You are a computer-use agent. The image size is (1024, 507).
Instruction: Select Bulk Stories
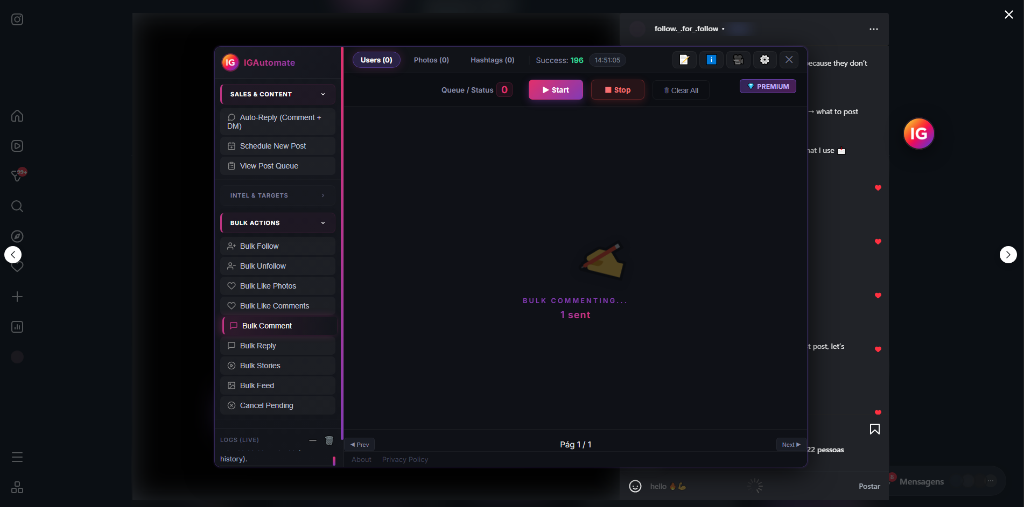pos(278,366)
